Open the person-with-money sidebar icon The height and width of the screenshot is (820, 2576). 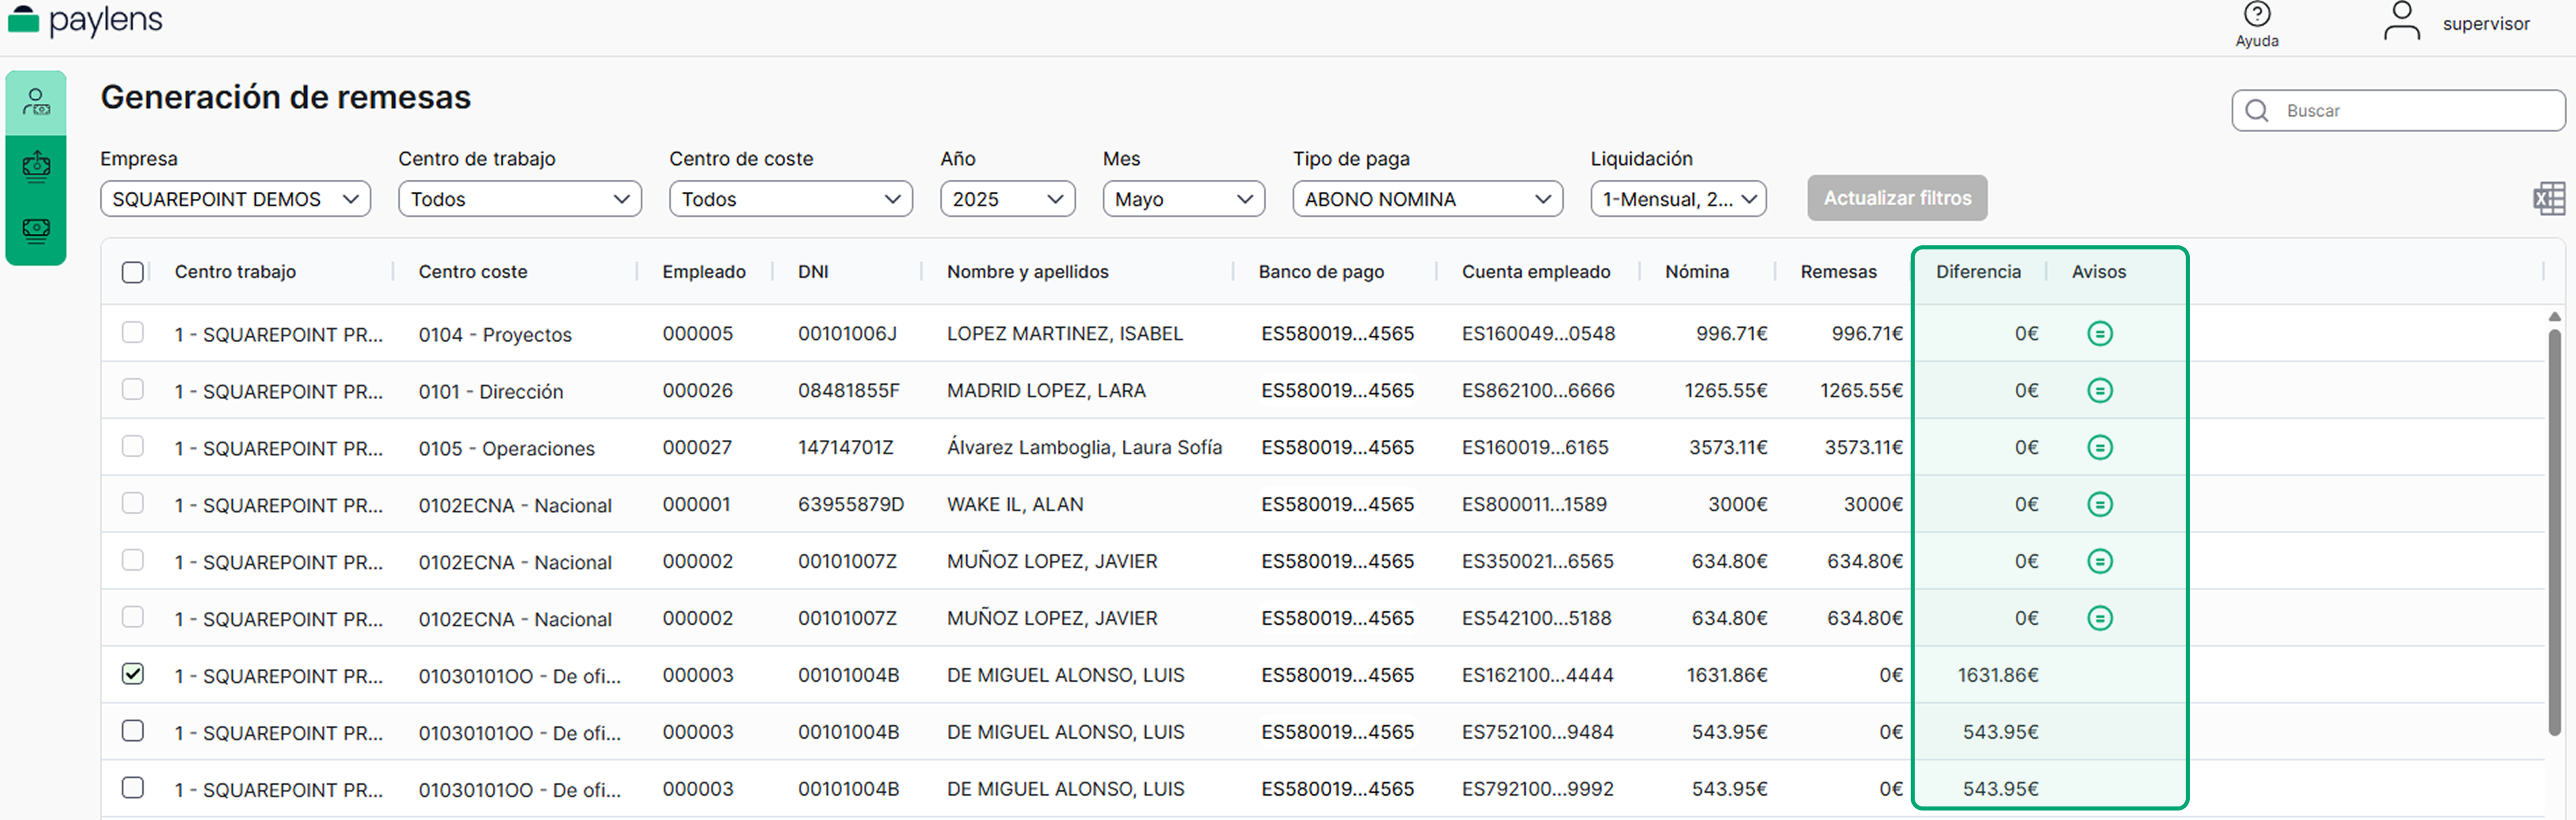(36, 102)
